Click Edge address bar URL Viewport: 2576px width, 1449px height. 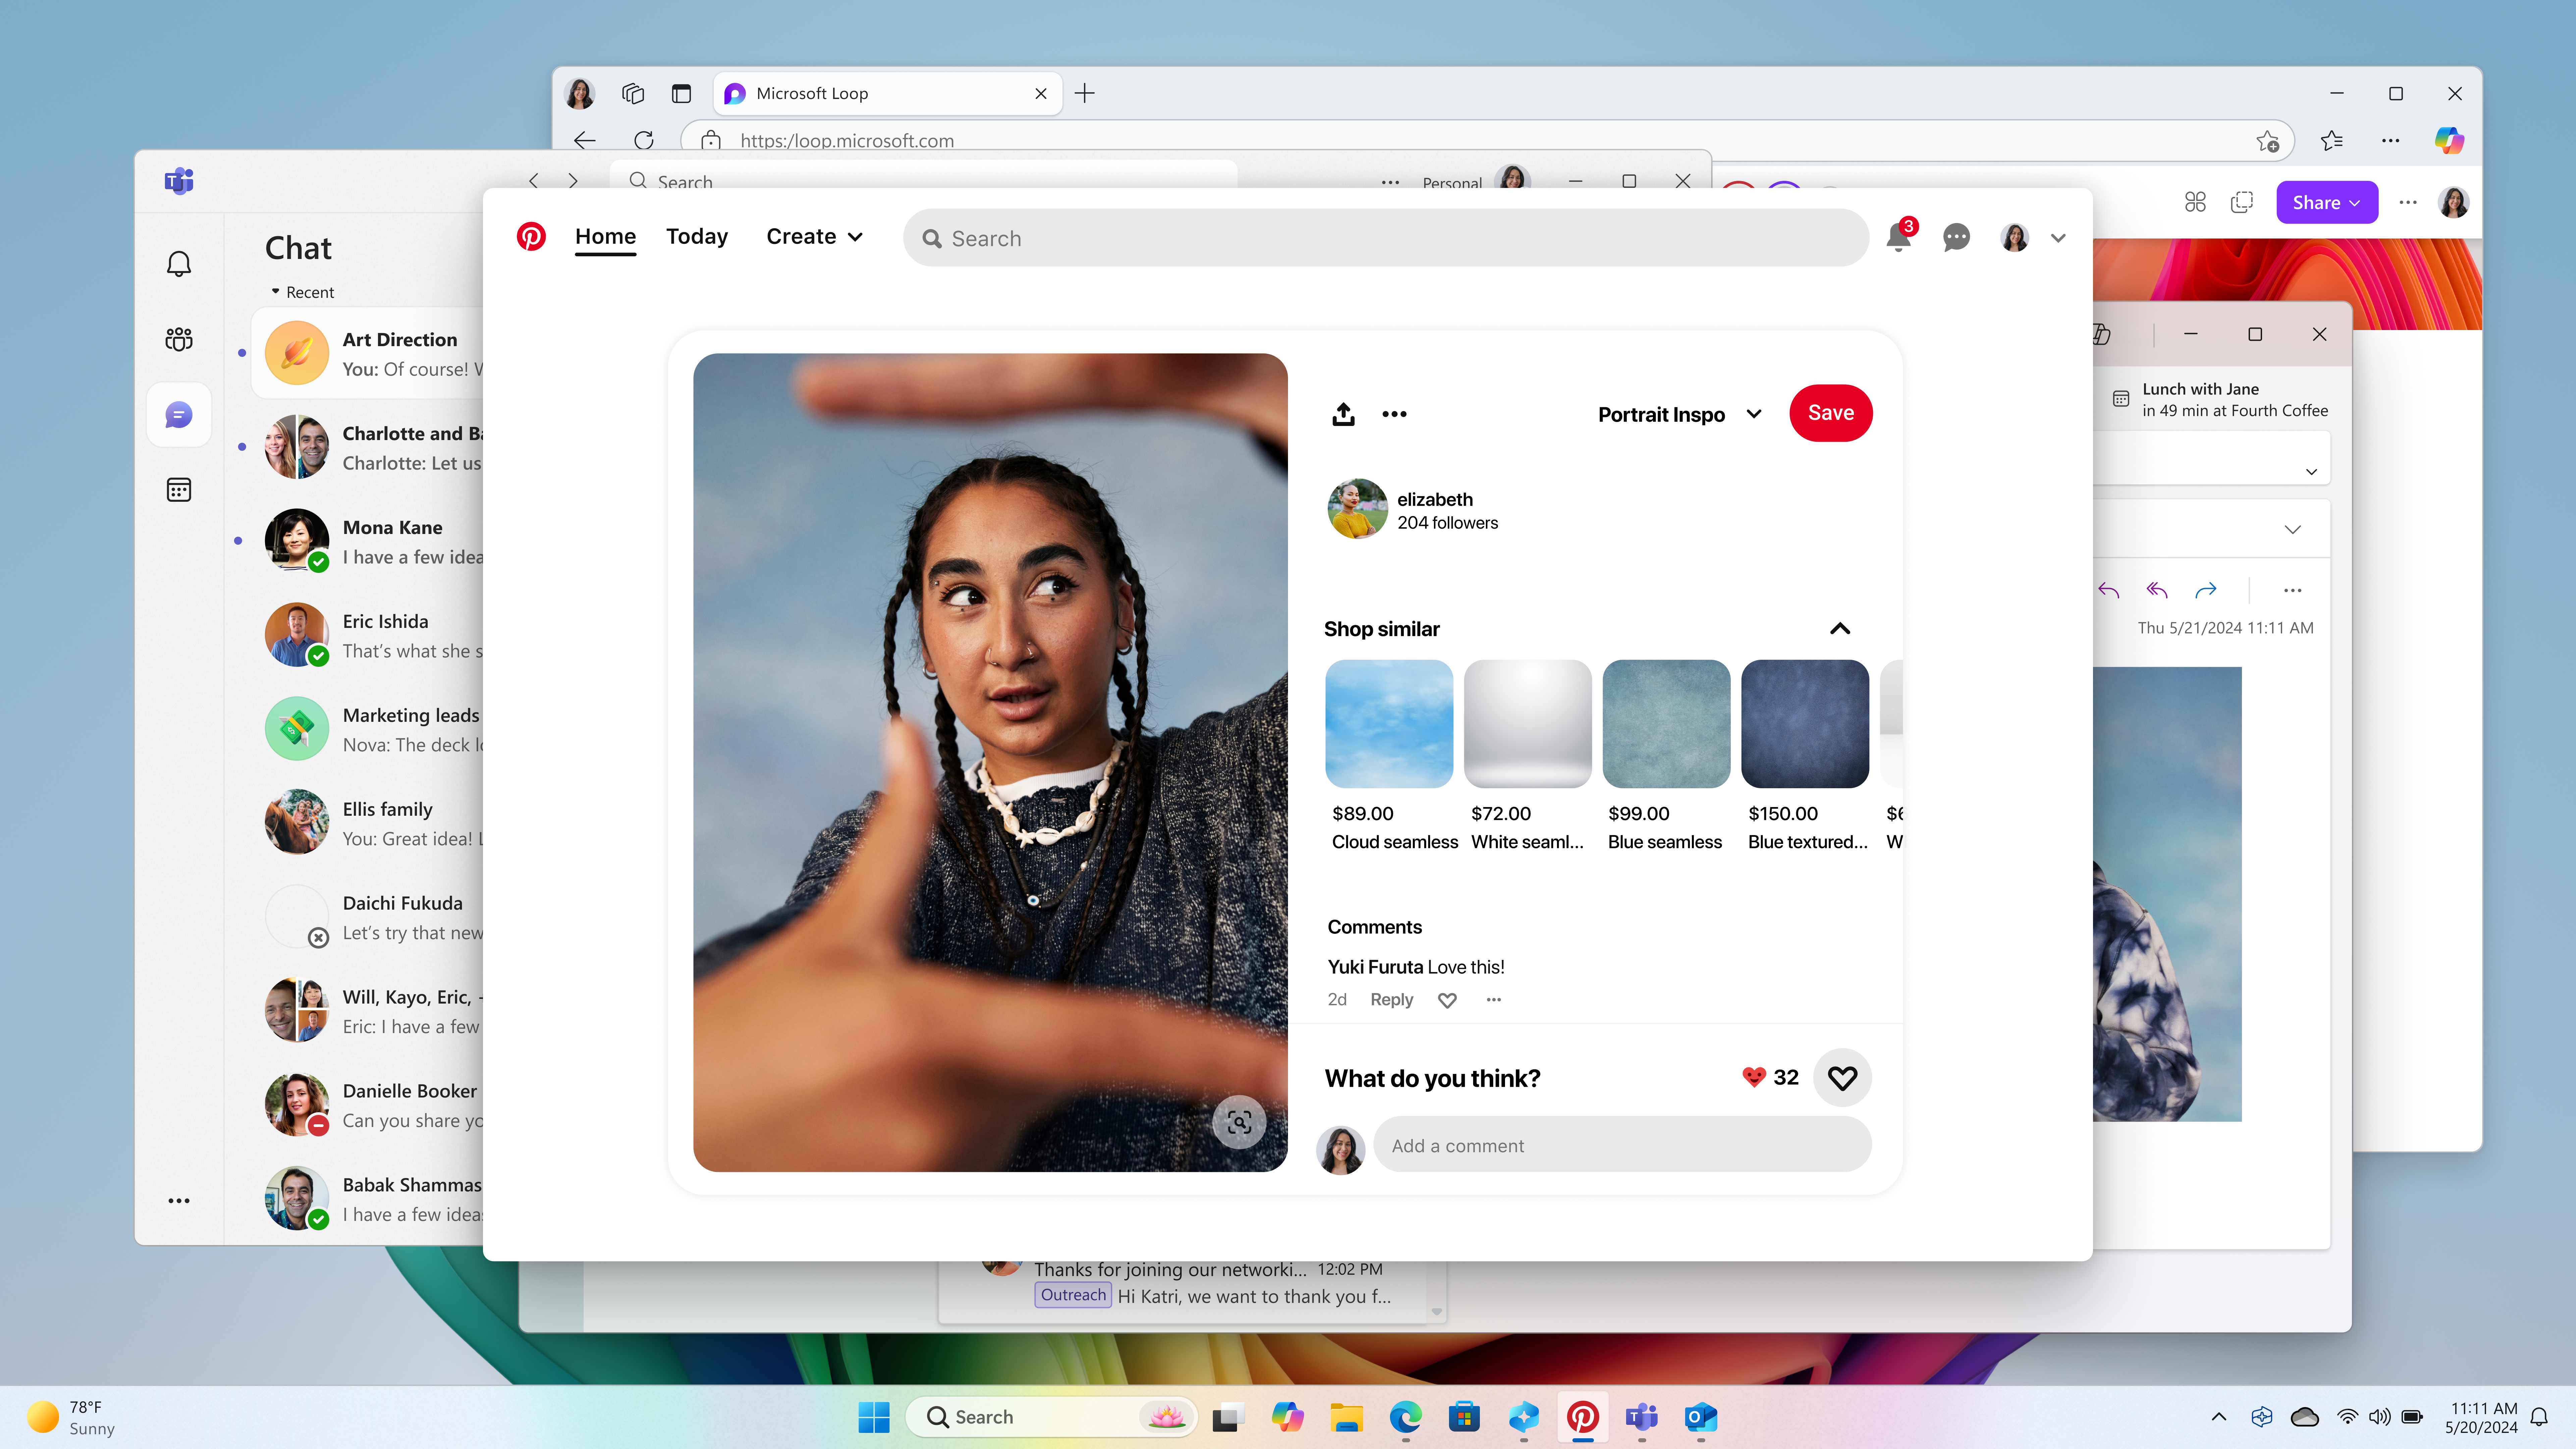[847, 141]
